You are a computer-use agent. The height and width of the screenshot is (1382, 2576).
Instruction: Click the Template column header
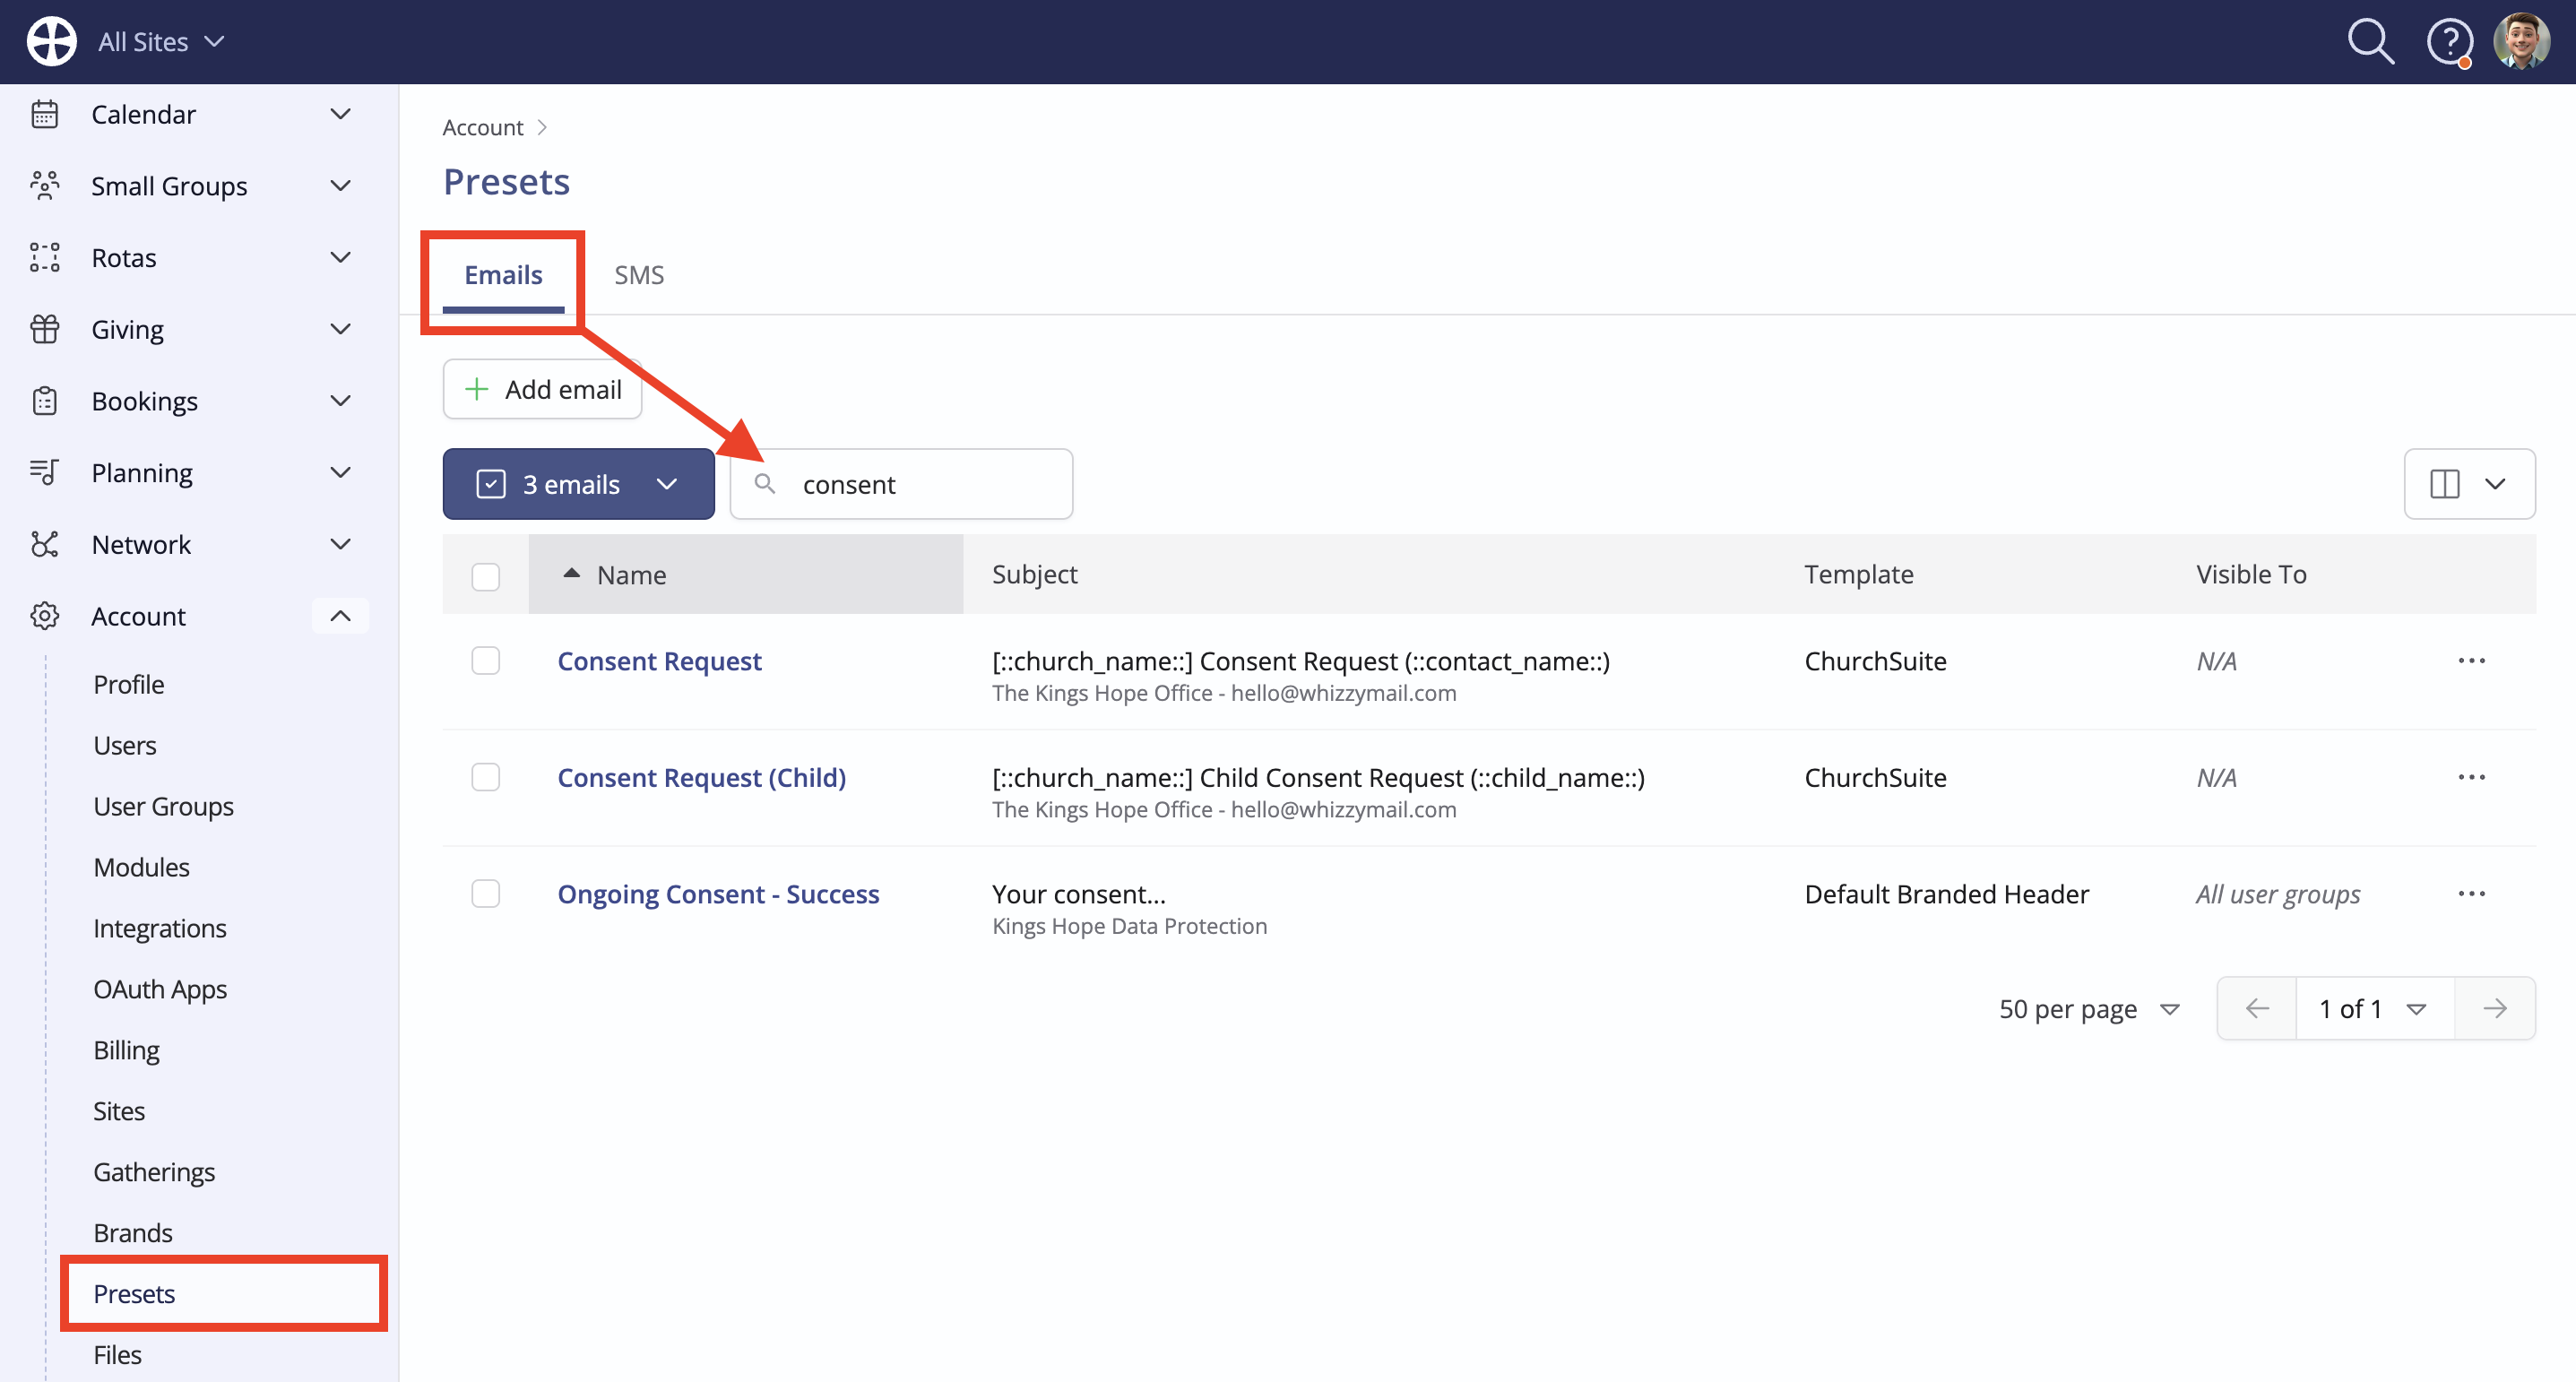tap(1858, 574)
